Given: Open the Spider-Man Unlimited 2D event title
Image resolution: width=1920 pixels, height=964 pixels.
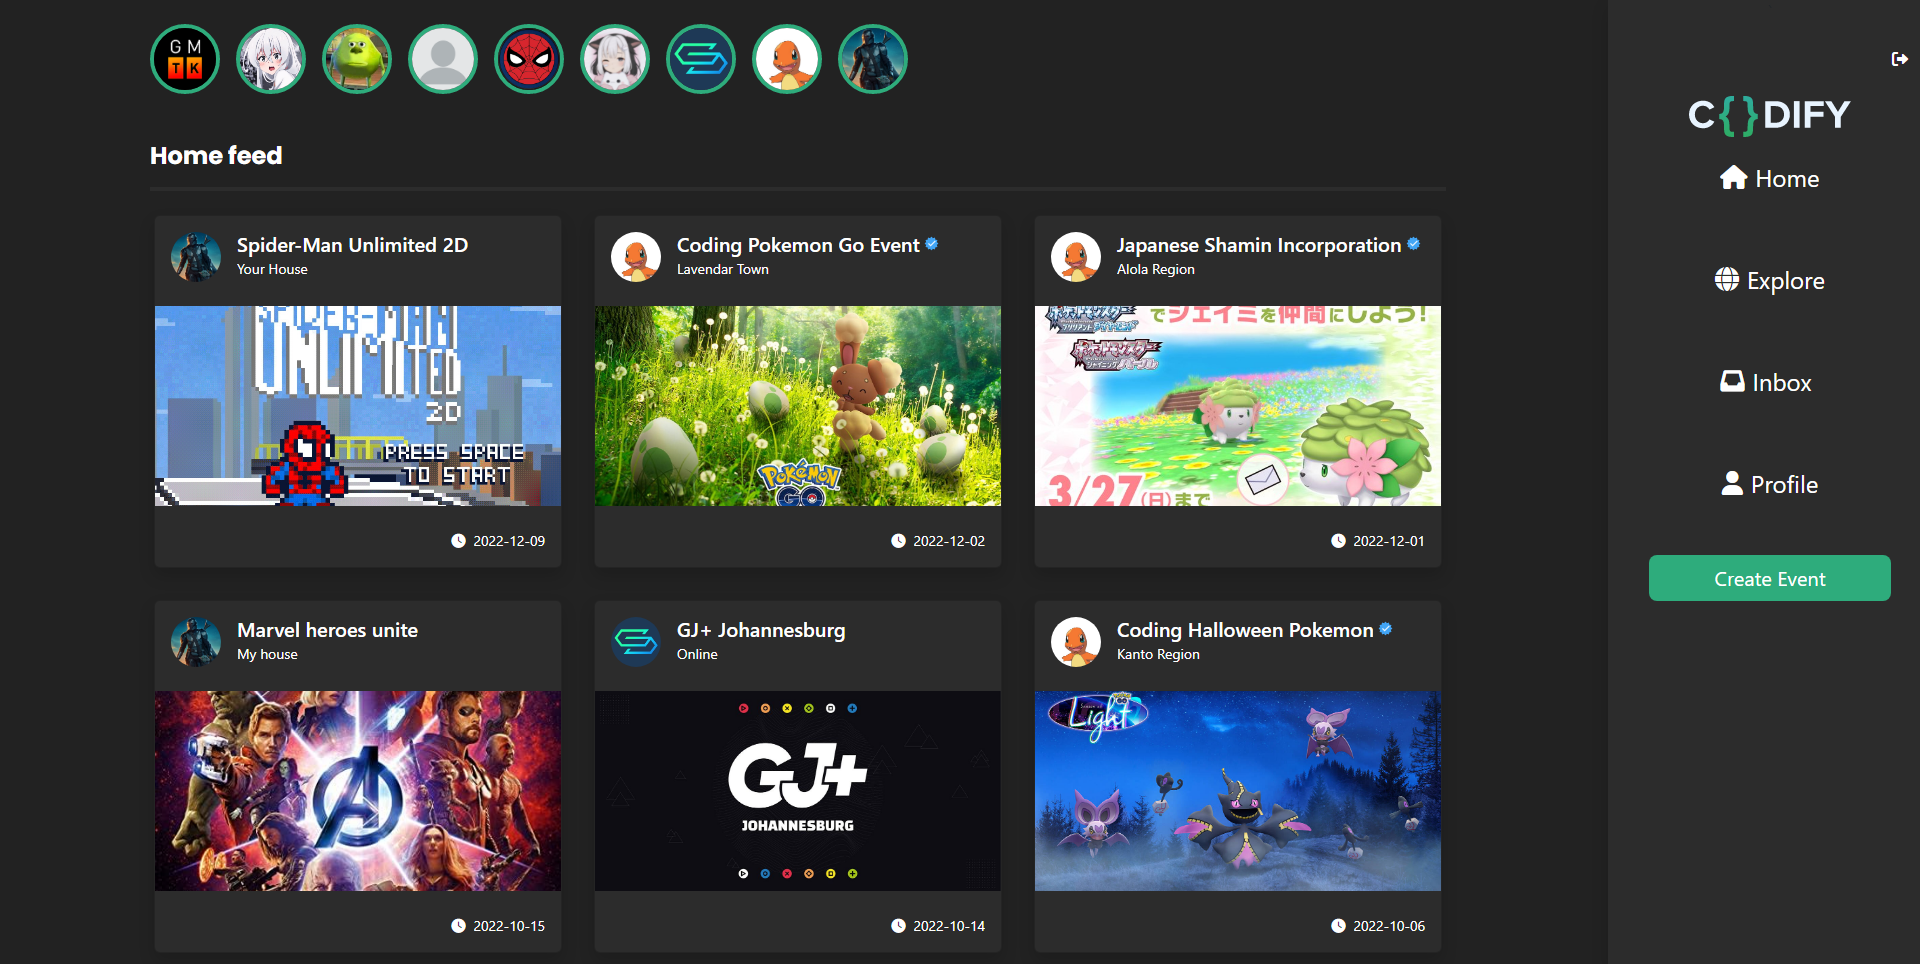Looking at the screenshot, I should coord(352,245).
